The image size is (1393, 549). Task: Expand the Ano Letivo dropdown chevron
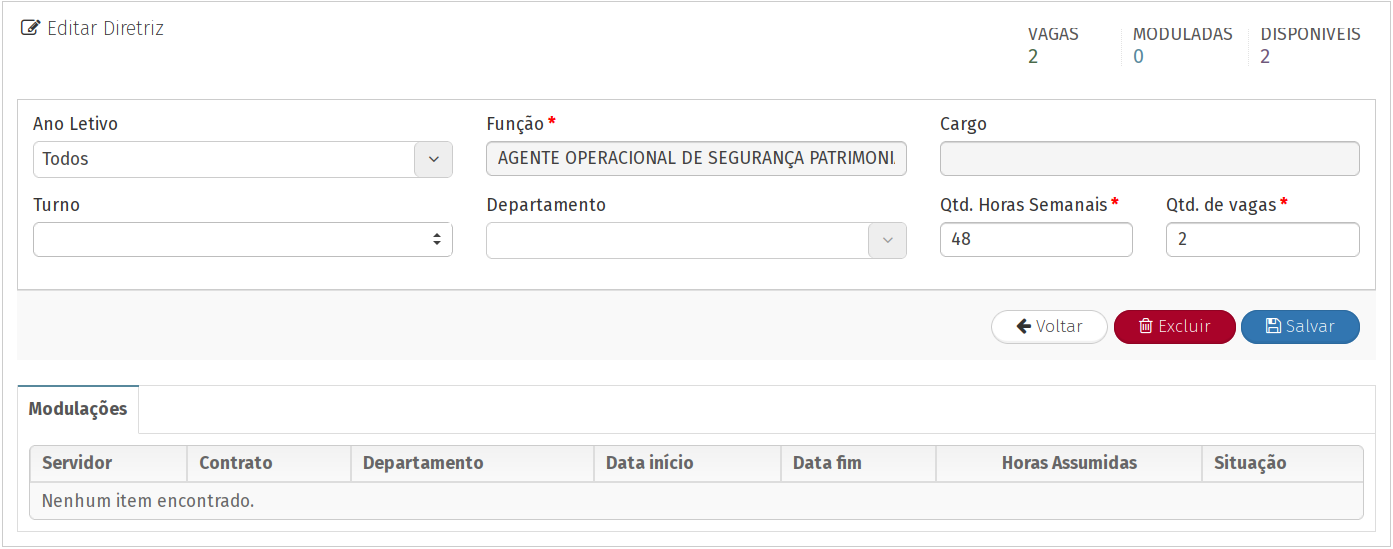tap(433, 159)
